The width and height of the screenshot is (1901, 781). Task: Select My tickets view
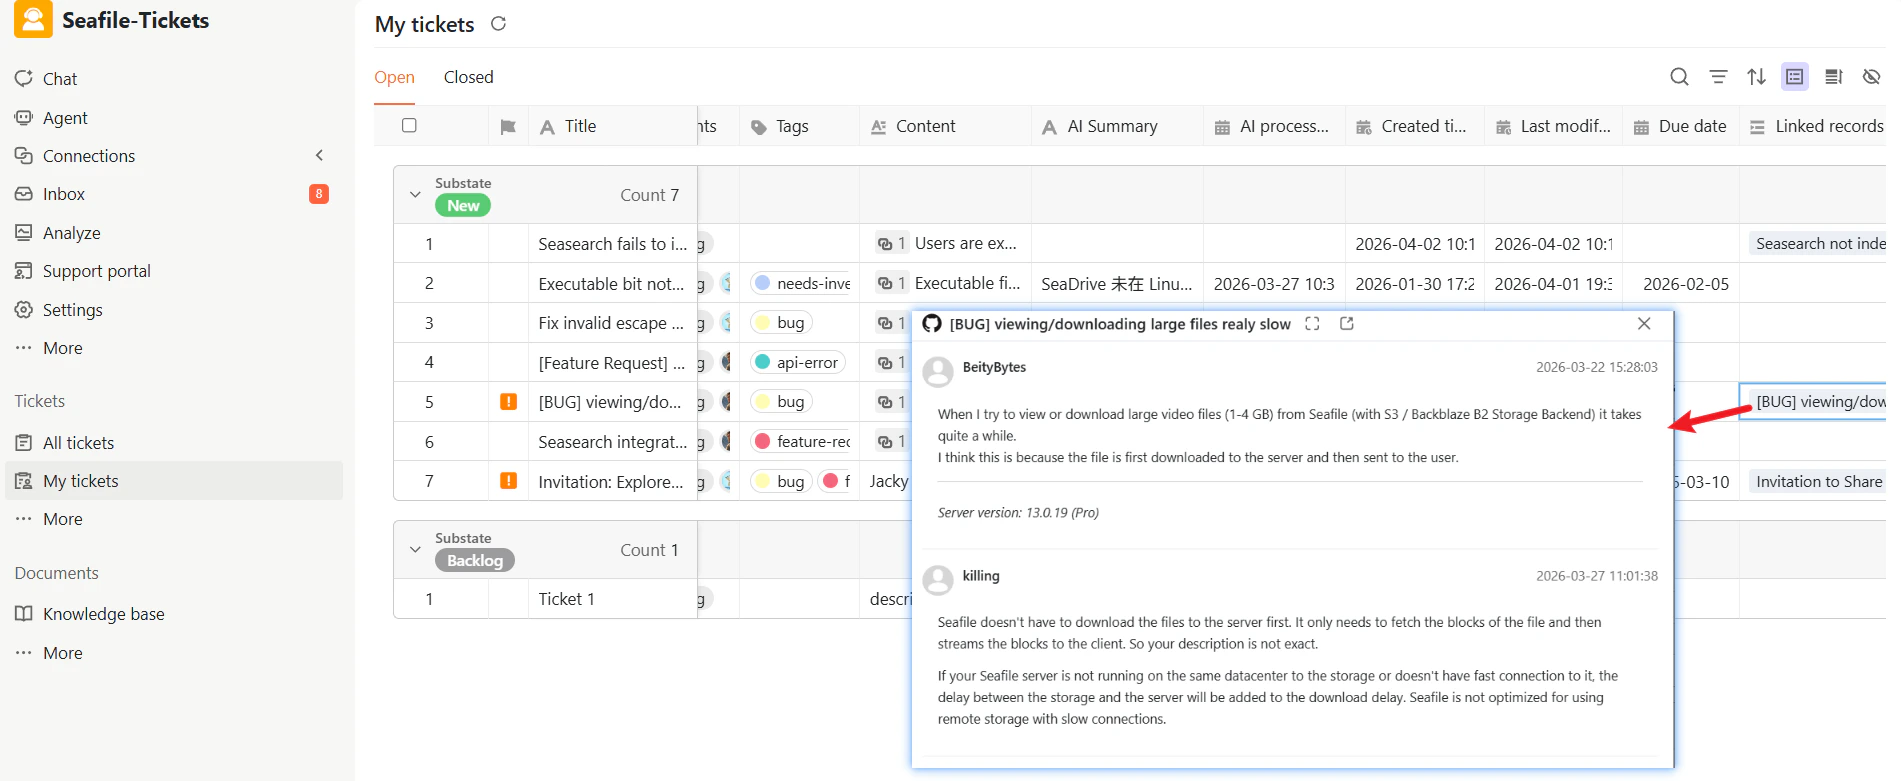click(x=174, y=481)
